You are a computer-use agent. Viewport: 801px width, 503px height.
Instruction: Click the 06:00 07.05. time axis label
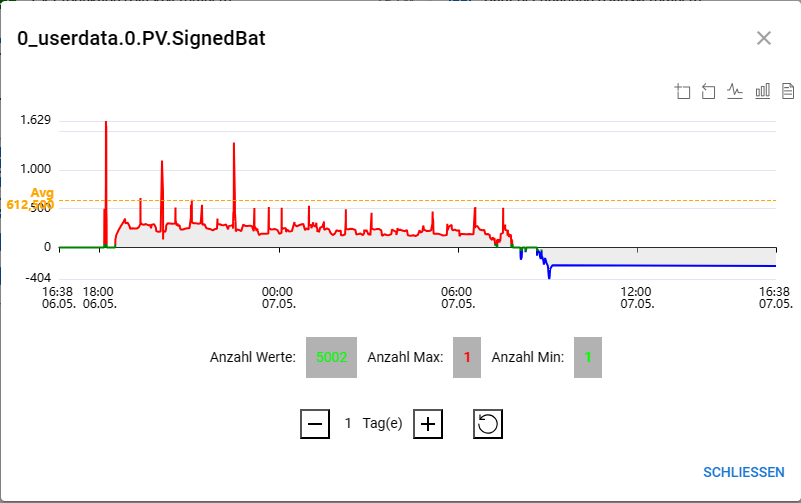click(x=458, y=296)
